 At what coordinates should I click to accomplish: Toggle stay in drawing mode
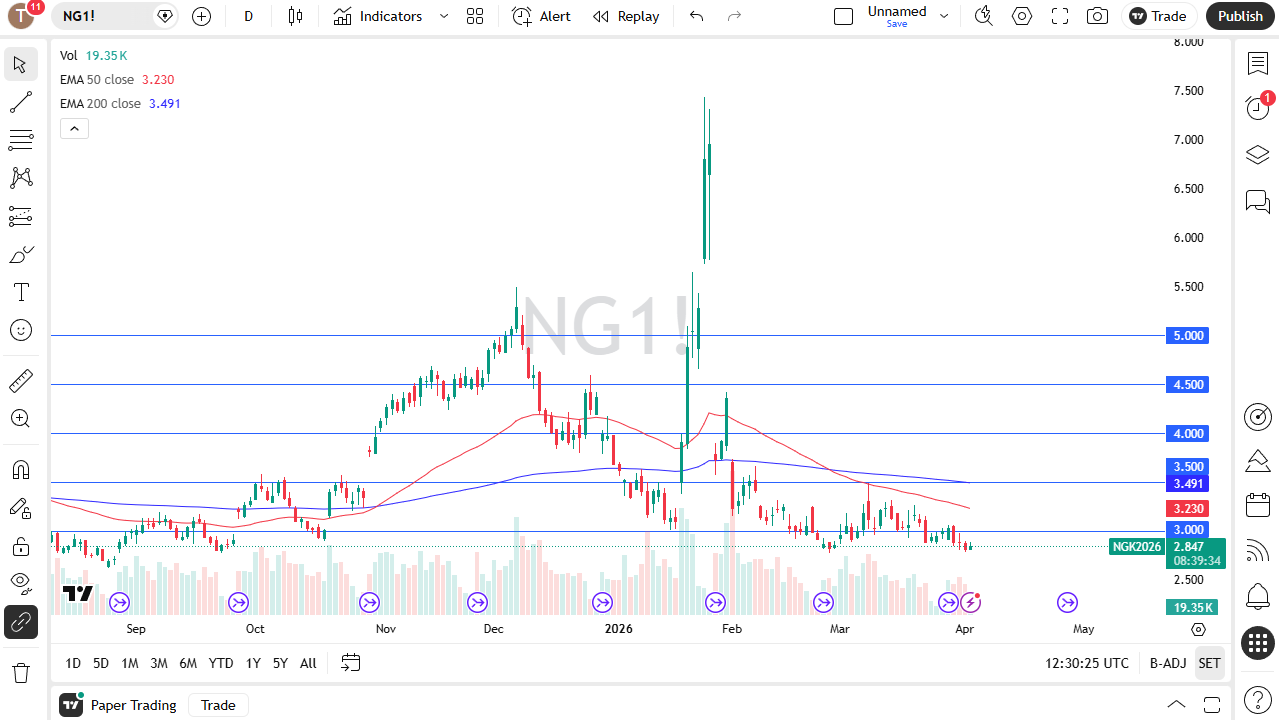[20, 508]
